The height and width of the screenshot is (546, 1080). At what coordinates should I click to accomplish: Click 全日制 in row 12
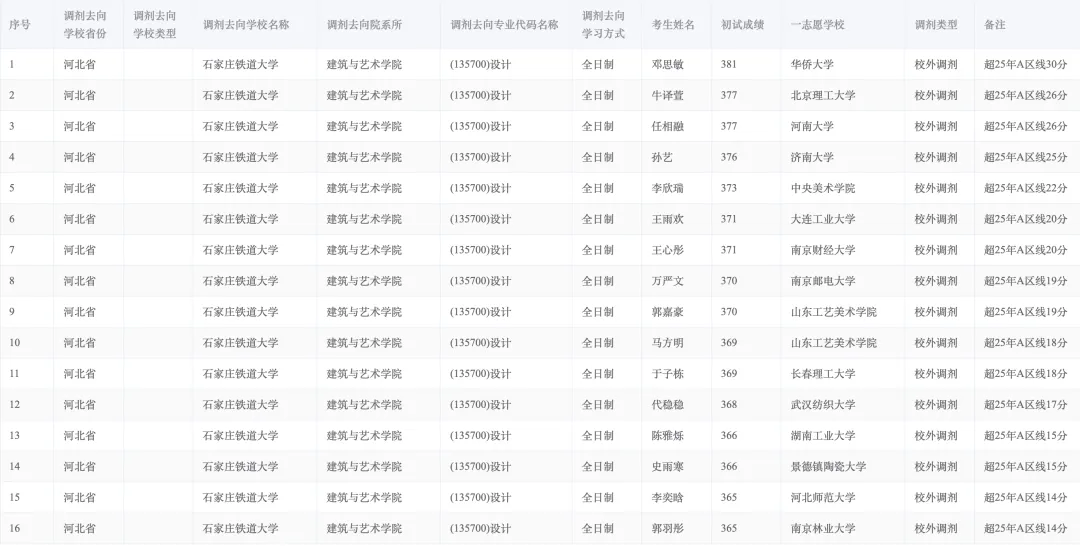click(x=598, y=406)
